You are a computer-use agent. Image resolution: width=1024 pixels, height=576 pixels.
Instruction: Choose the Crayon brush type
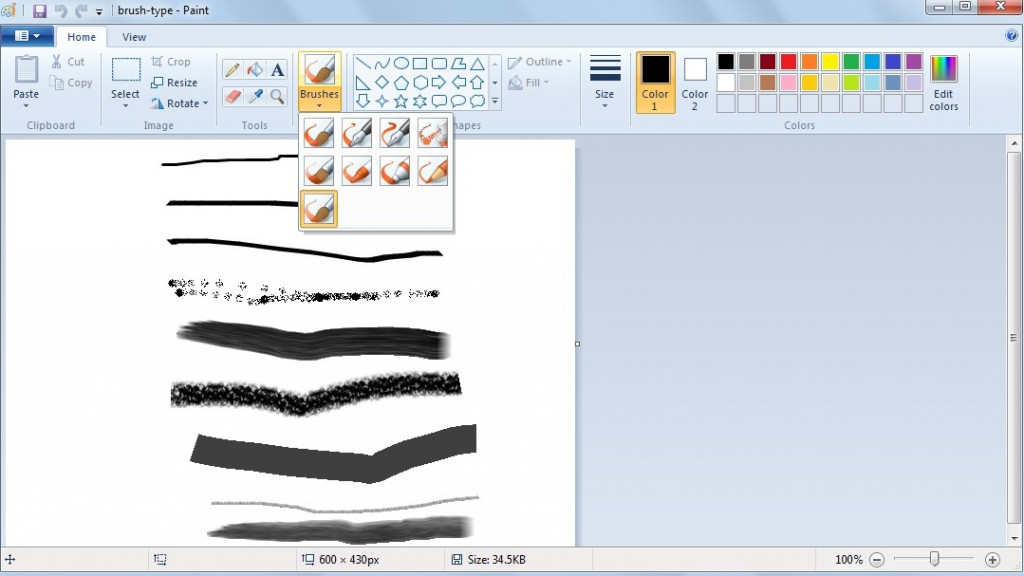click(x=356, y=170)
